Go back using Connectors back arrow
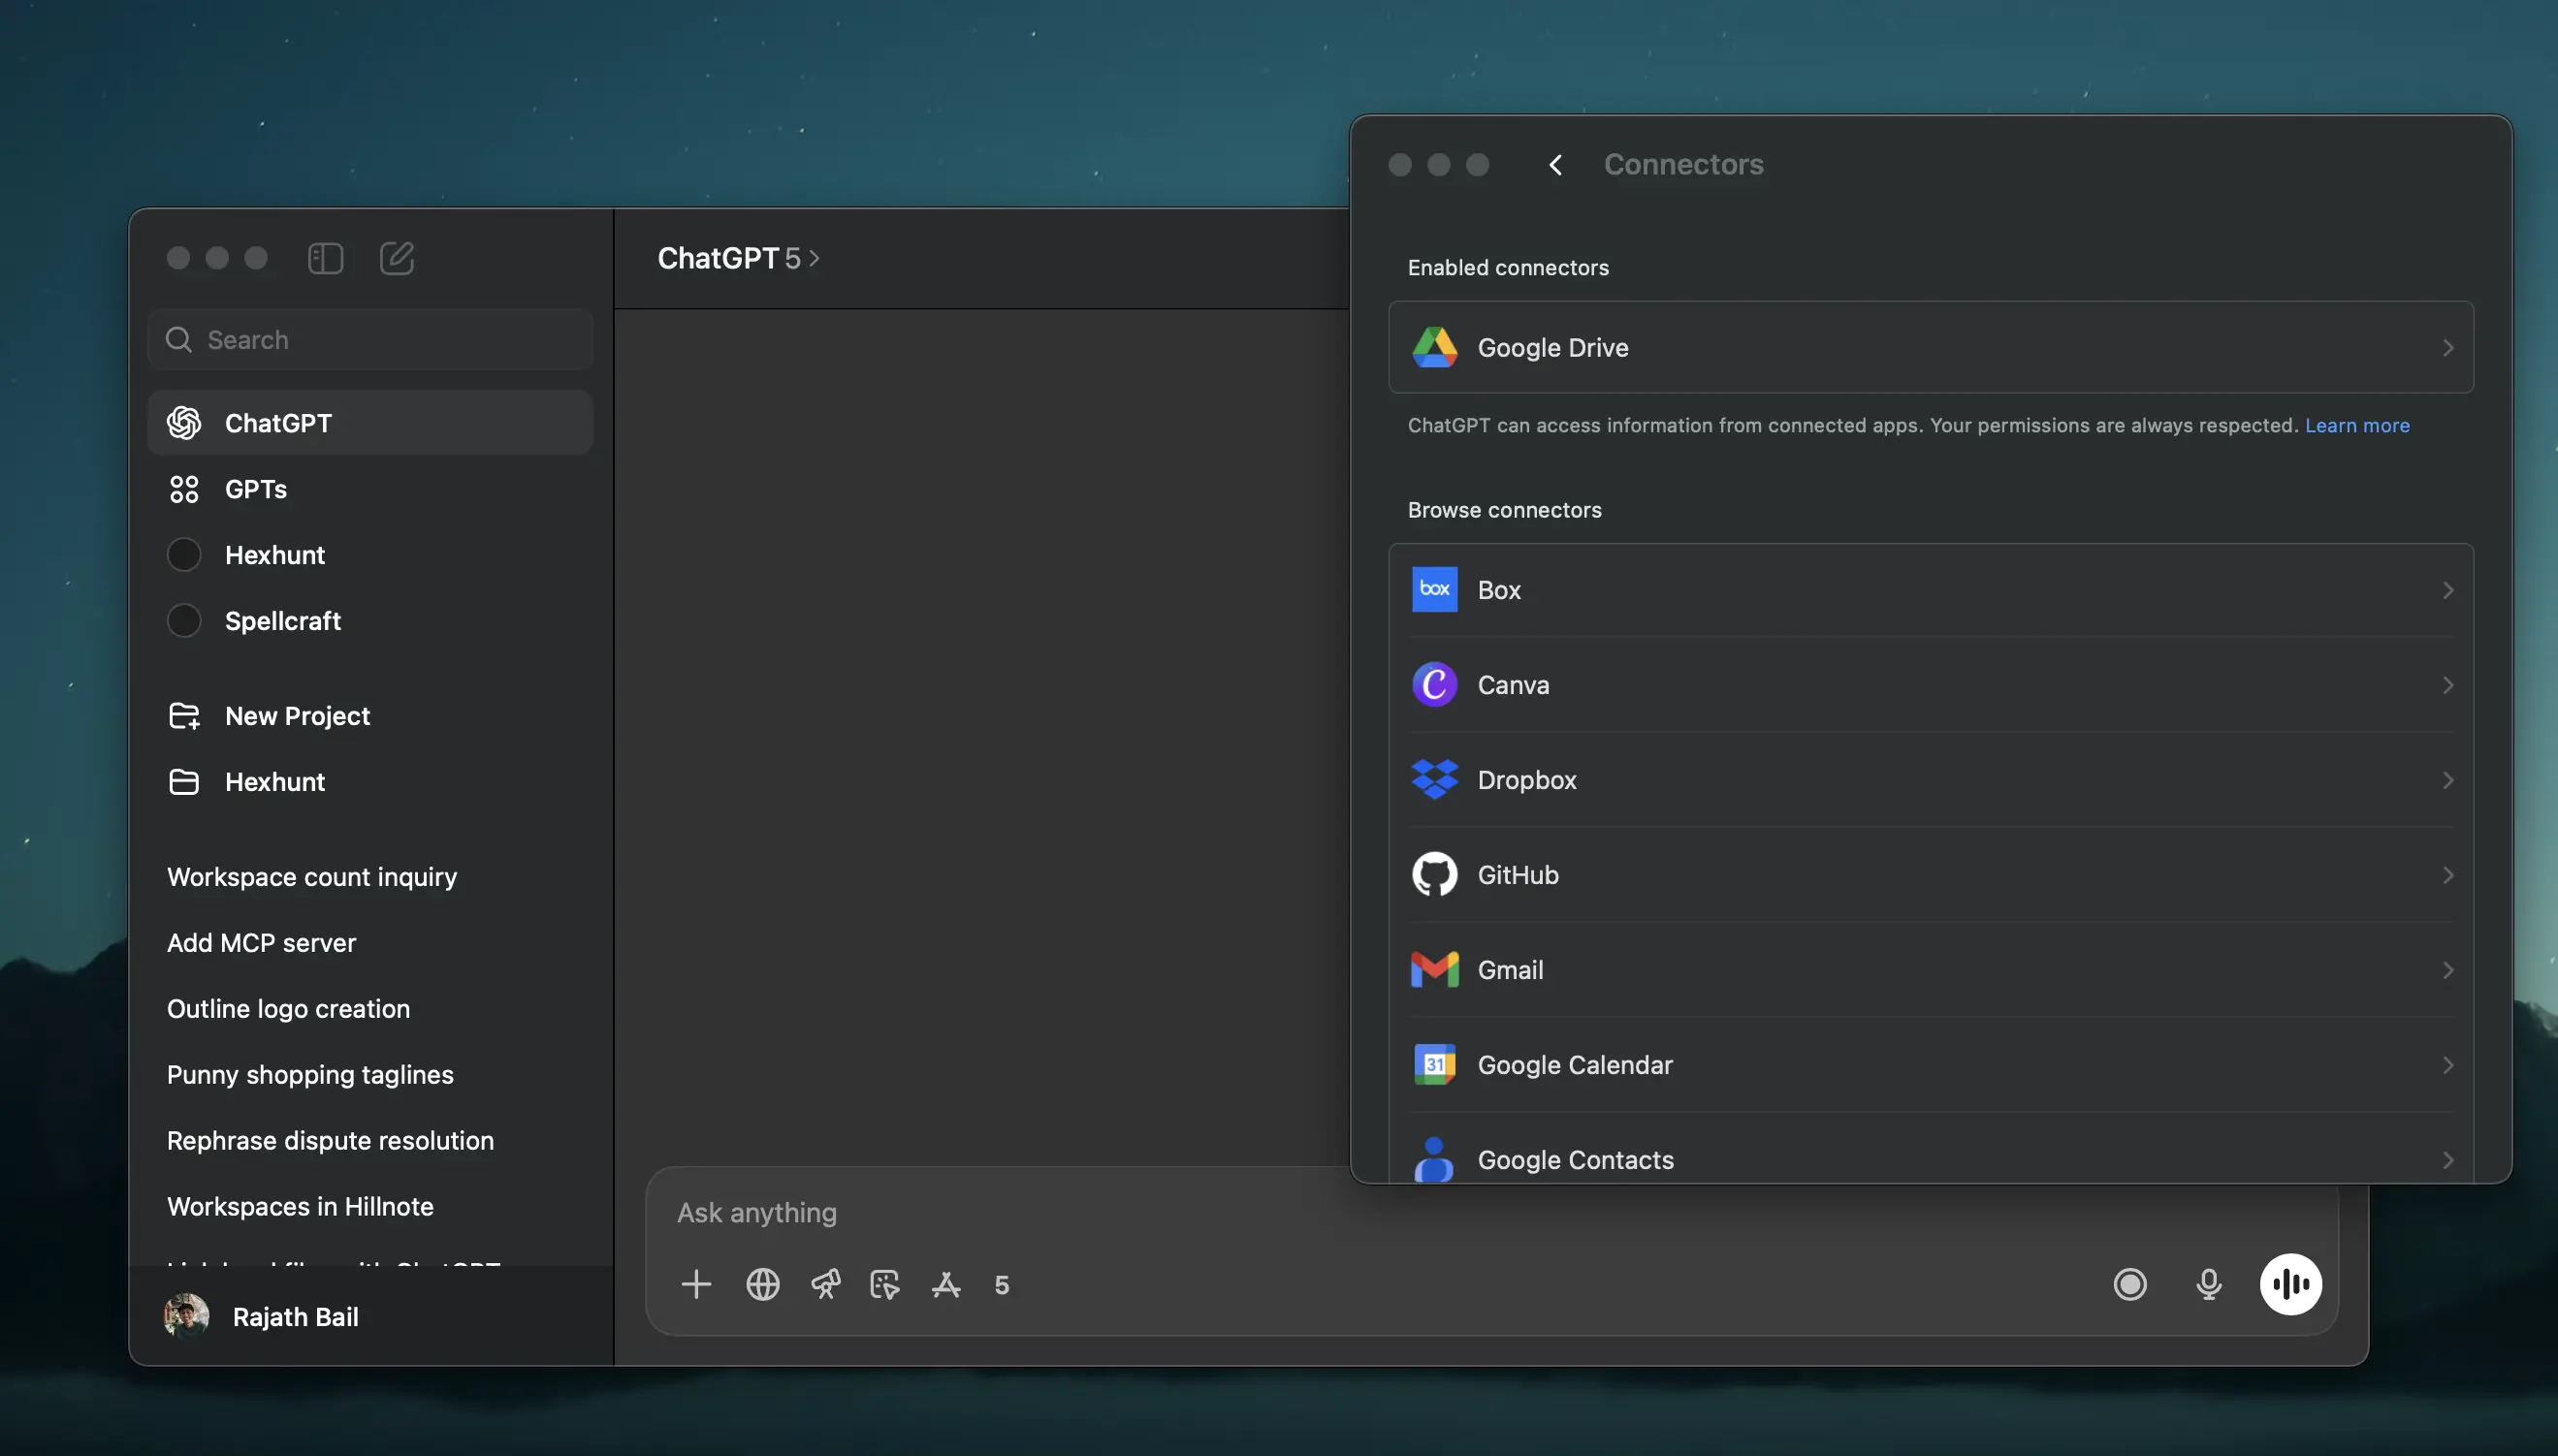 pos(1555,165)
